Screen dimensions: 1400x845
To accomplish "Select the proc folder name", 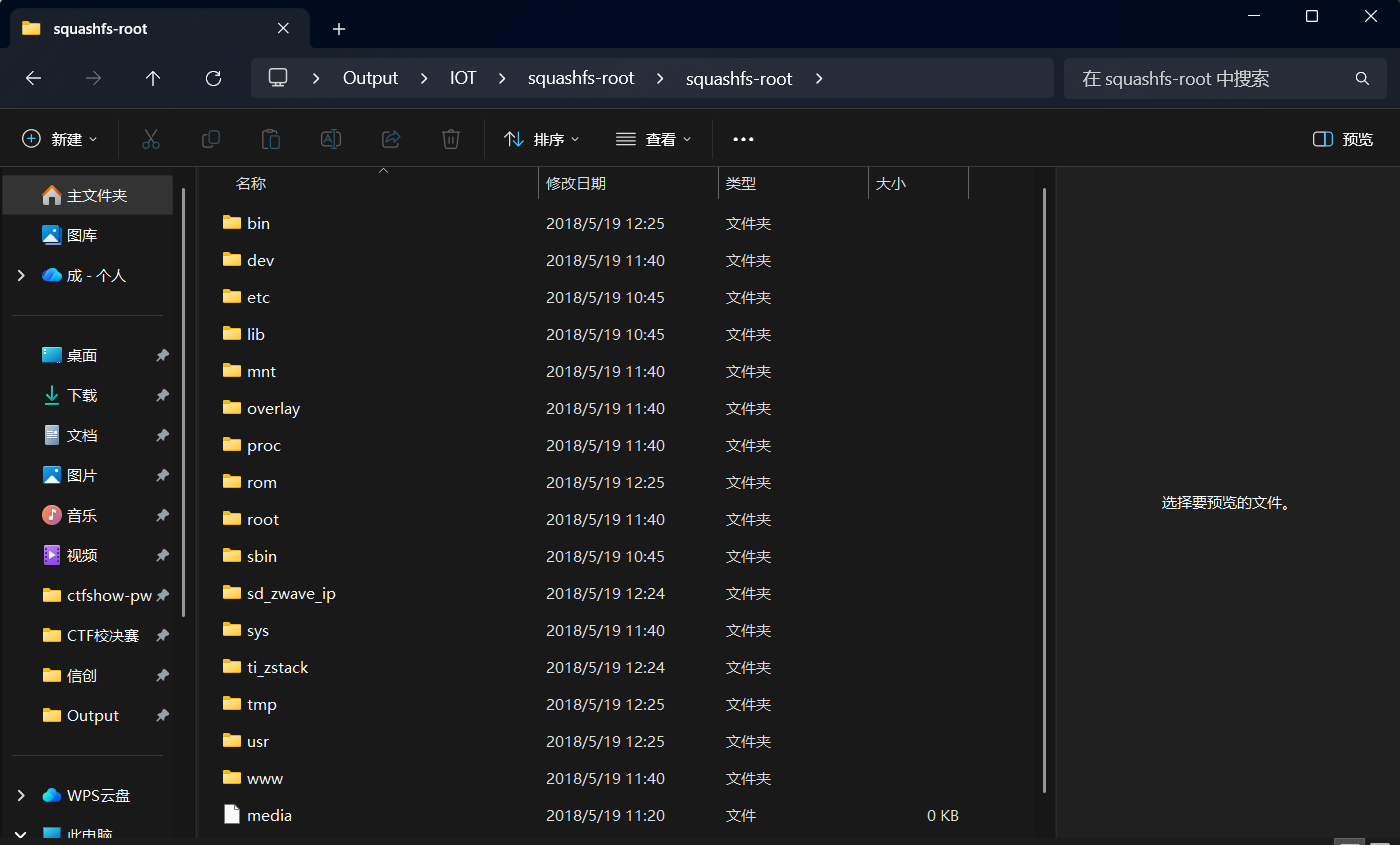I will 264,445.
